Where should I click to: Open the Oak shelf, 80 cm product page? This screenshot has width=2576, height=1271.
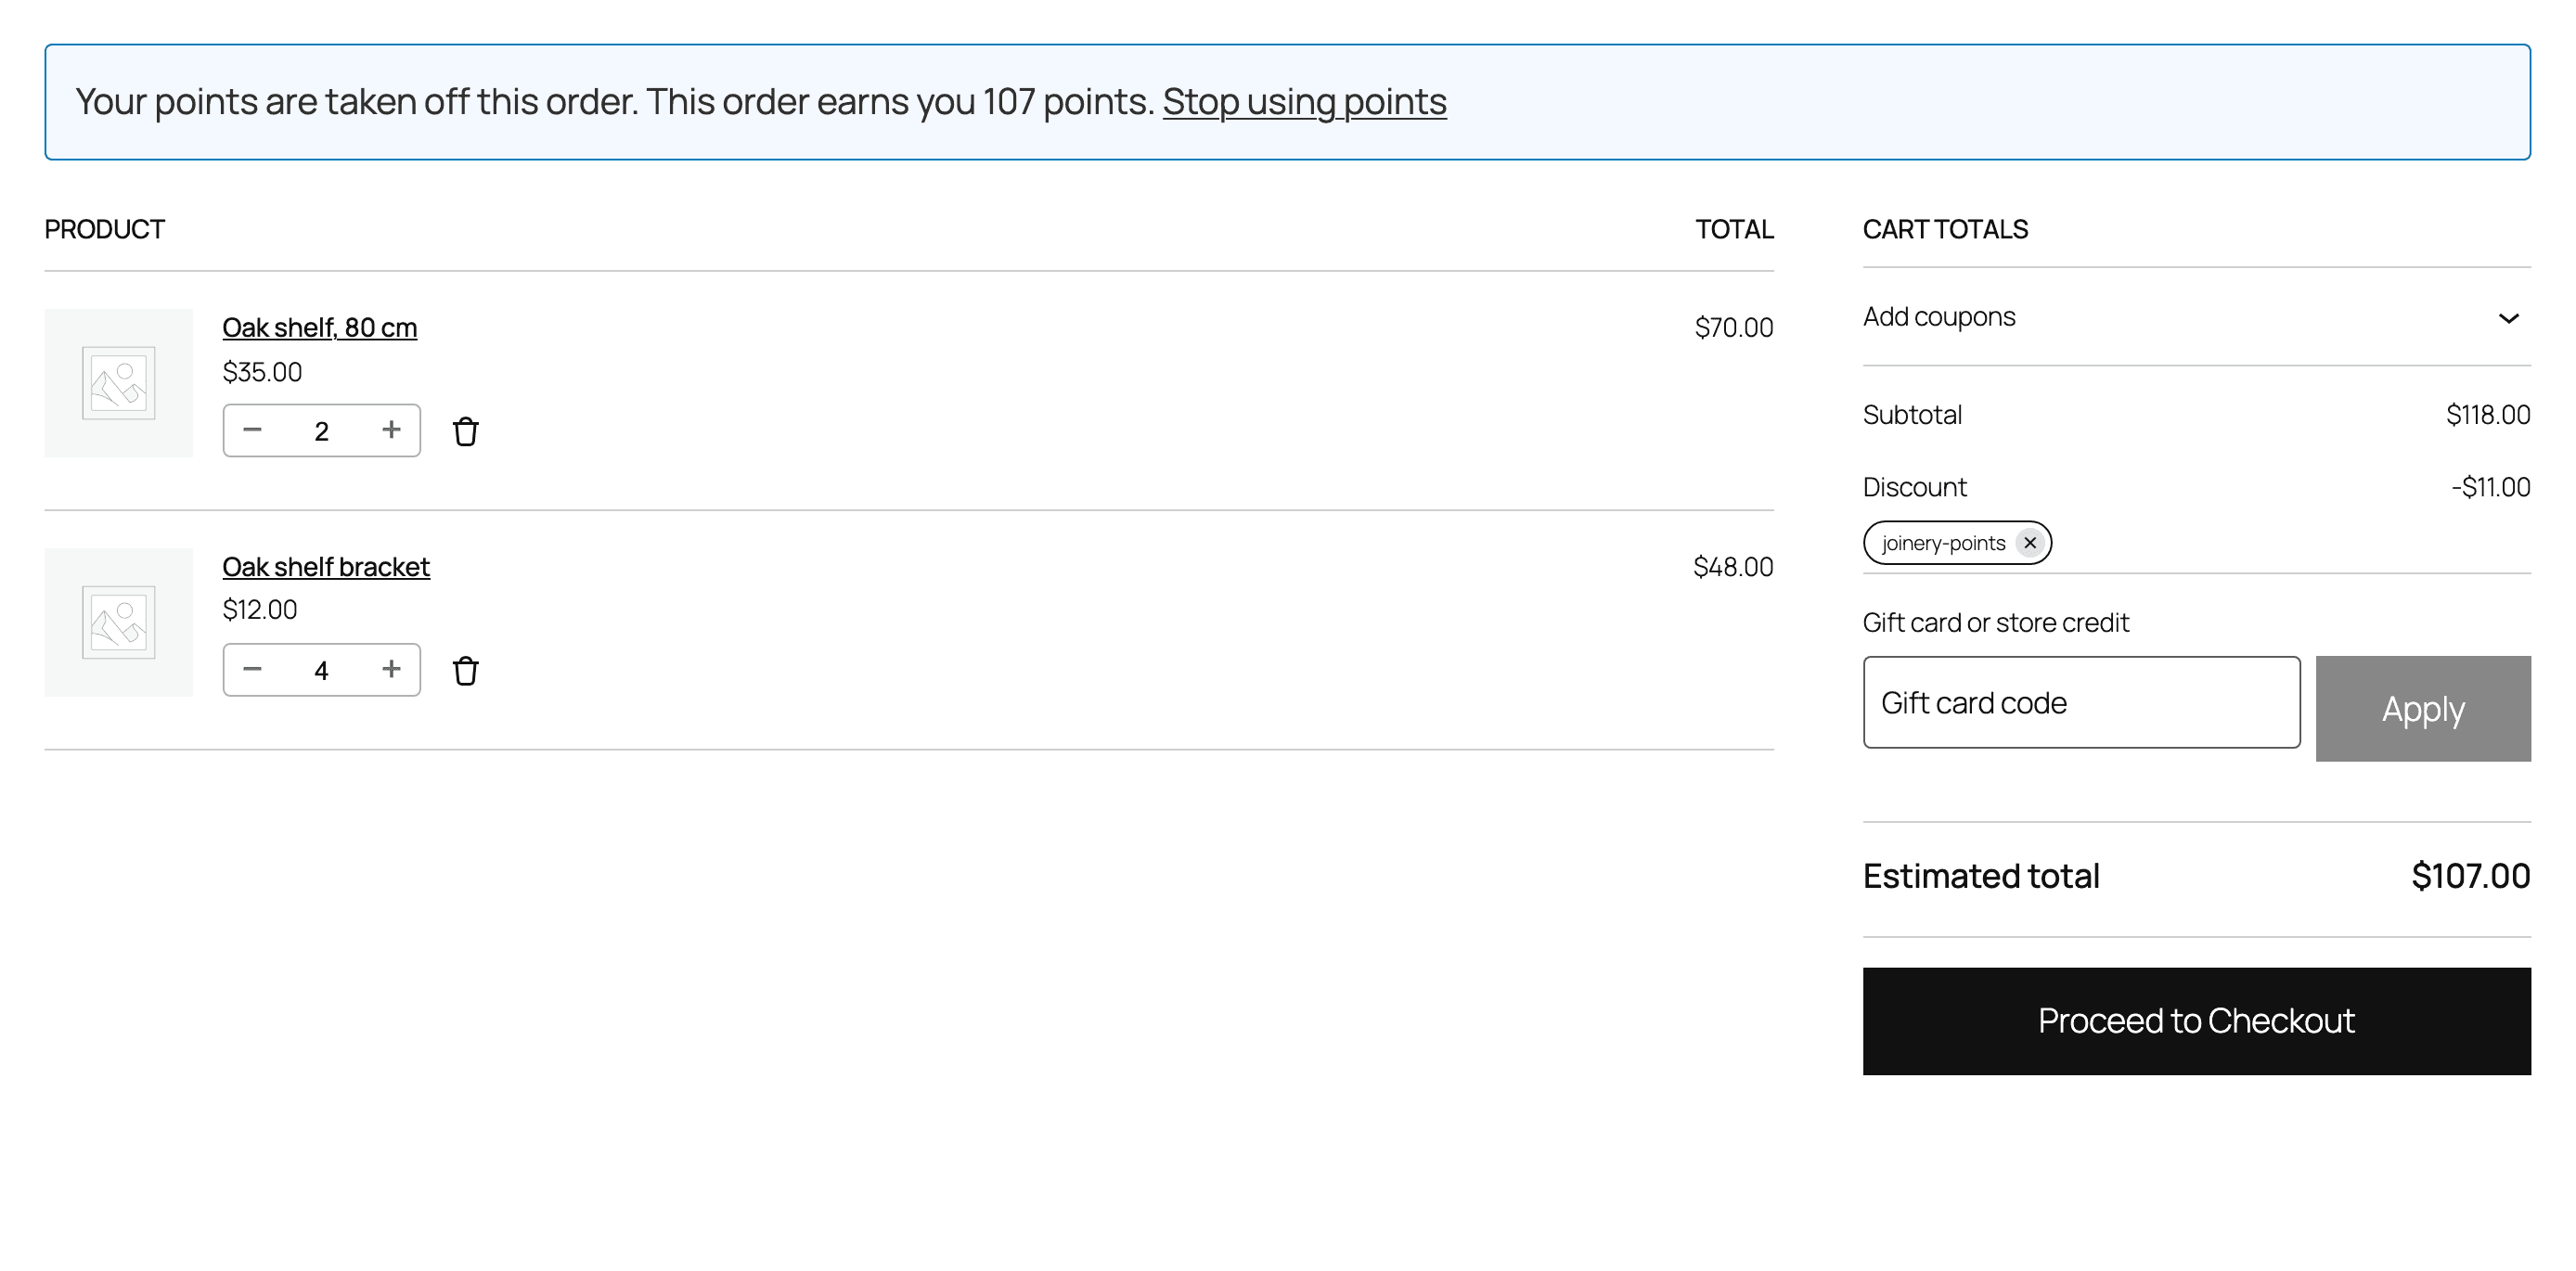click(x=319, y=327)
